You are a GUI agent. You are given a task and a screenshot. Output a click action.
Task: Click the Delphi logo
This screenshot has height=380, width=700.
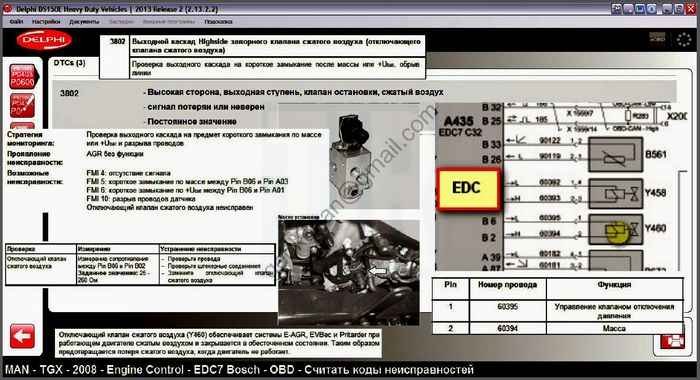[x=44, y=41]
